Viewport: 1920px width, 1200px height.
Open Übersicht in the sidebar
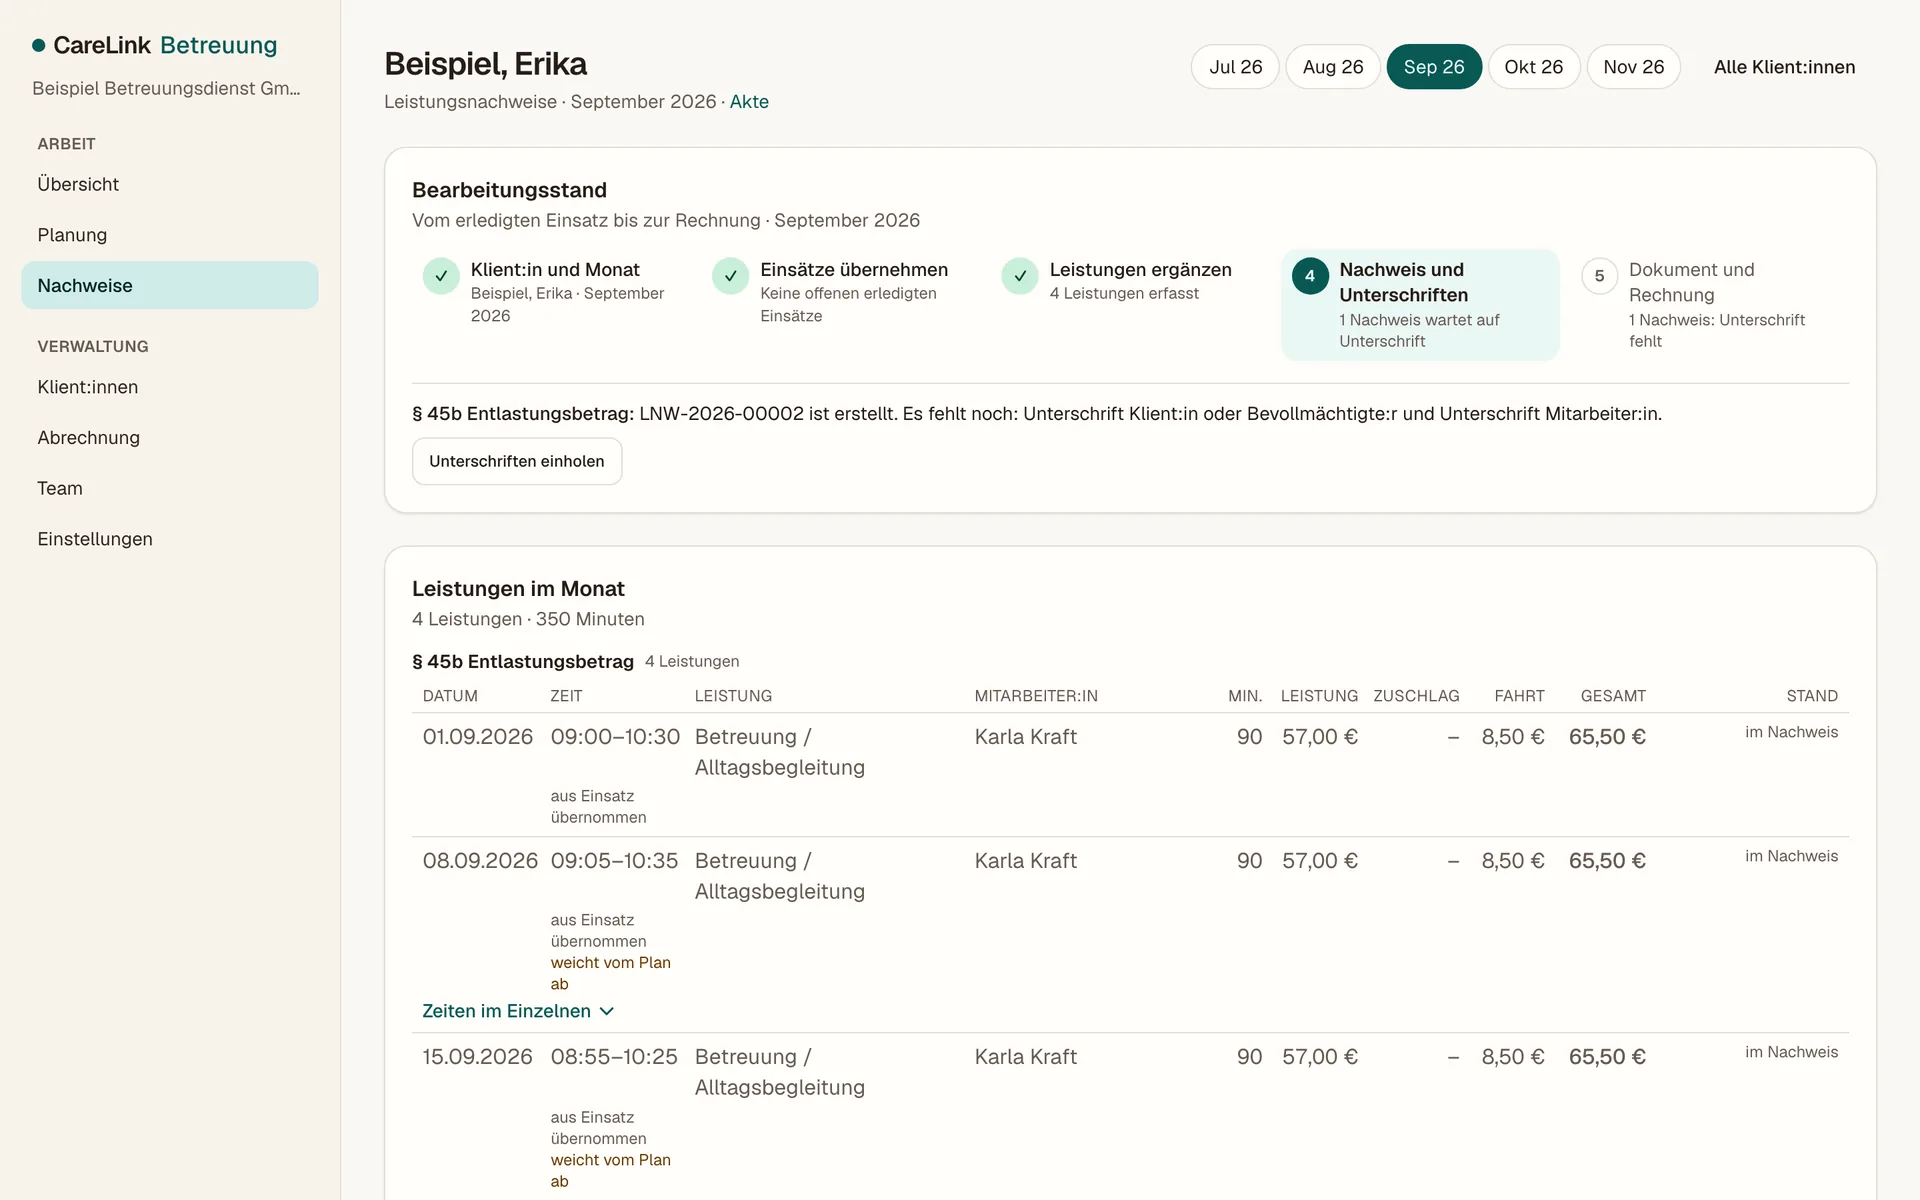coord(170,184)
